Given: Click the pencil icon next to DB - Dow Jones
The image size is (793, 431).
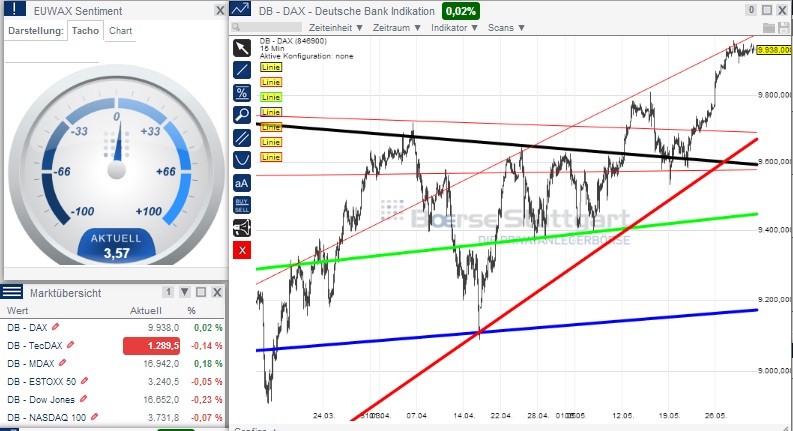Looking at the screenshot, I should (x=83, y=399).
